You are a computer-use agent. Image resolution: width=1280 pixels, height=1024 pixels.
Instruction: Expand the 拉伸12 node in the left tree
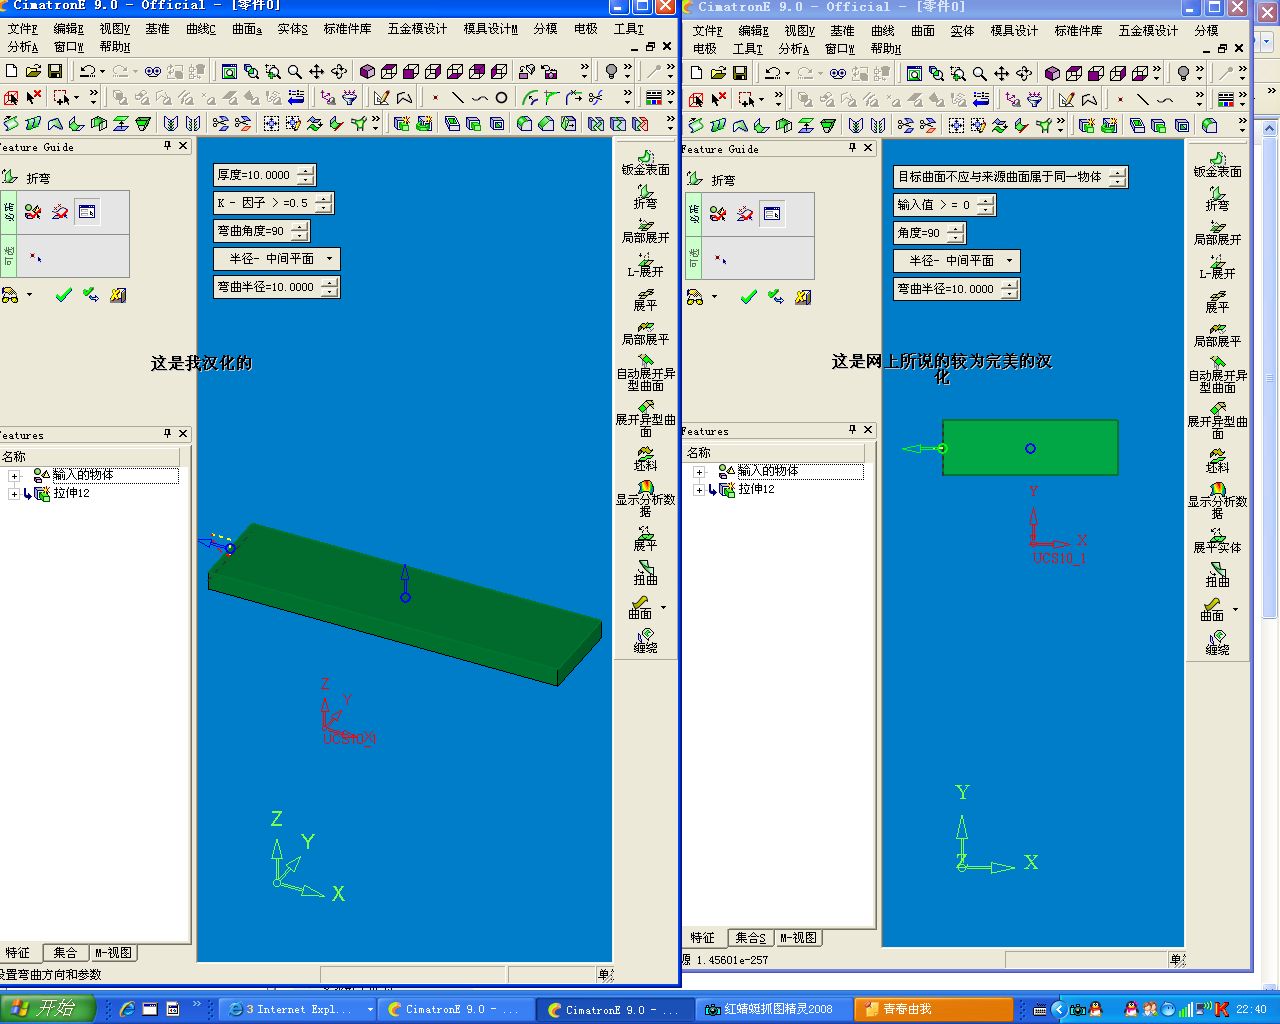click(14, 494)
